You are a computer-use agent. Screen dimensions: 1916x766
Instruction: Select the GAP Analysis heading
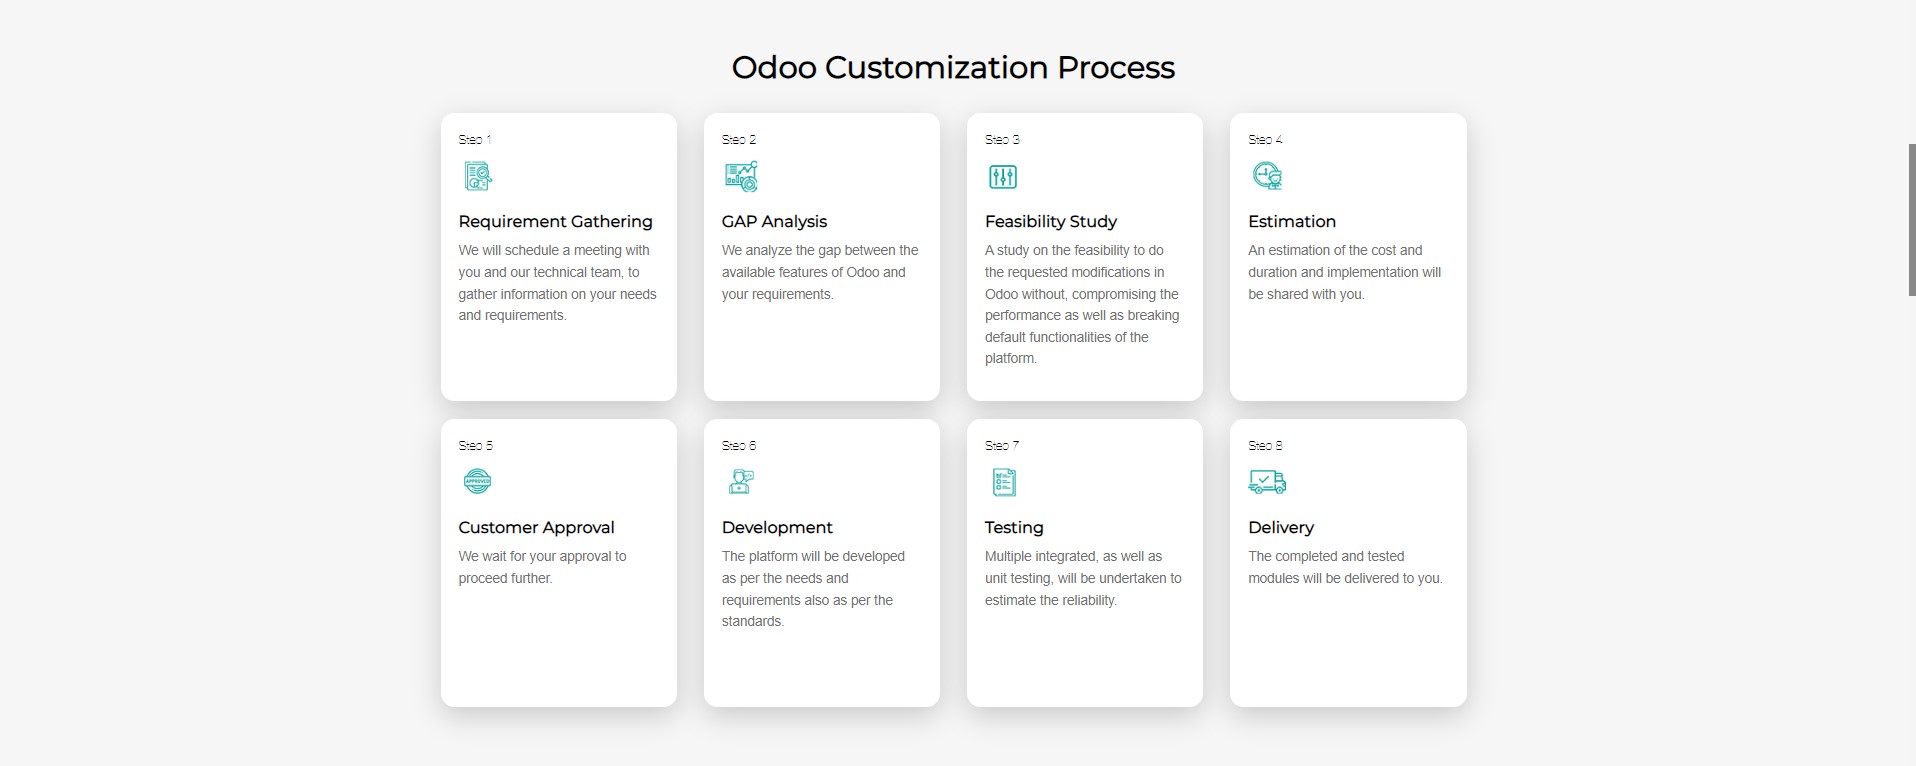click(x=774, y=222)
